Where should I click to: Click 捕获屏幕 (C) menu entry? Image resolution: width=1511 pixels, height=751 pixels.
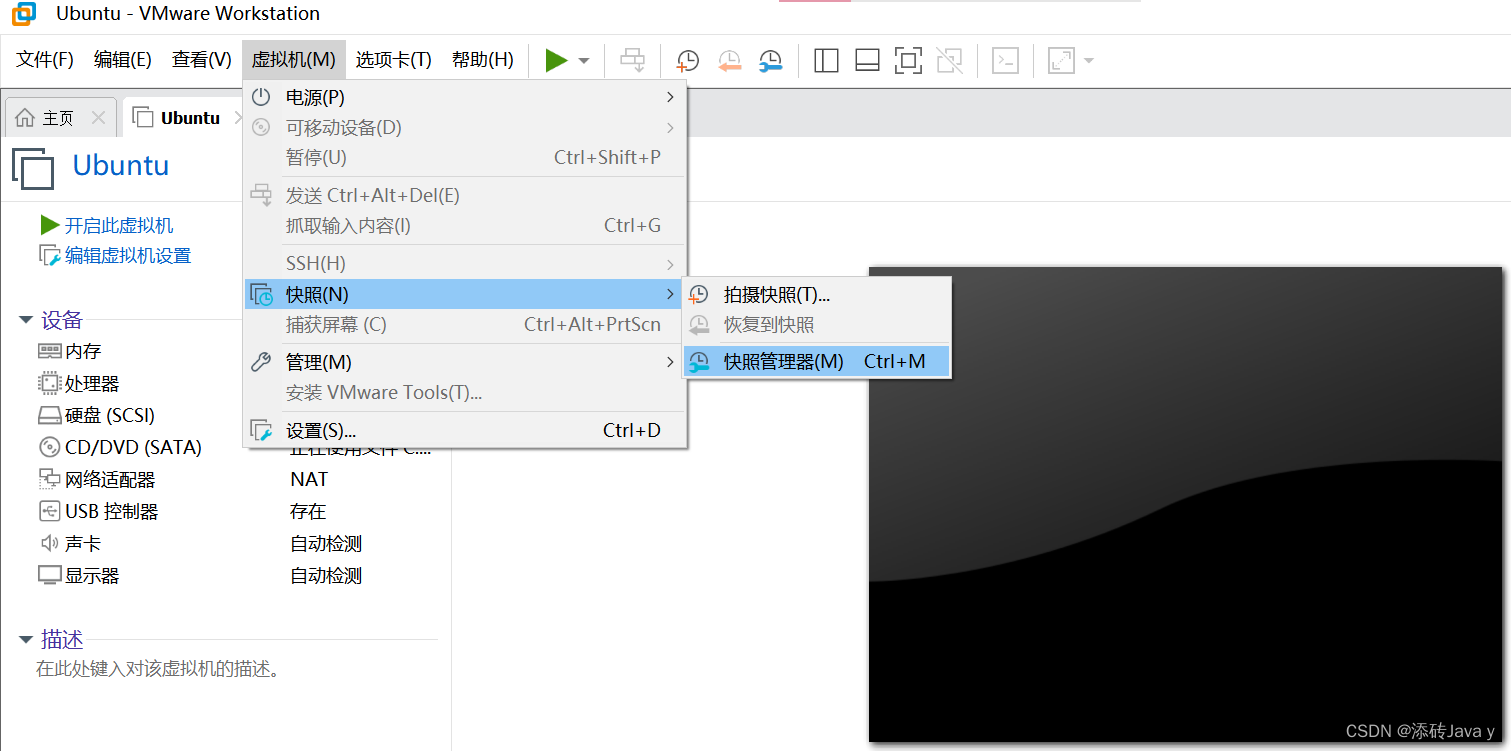[x=465, y=325]
